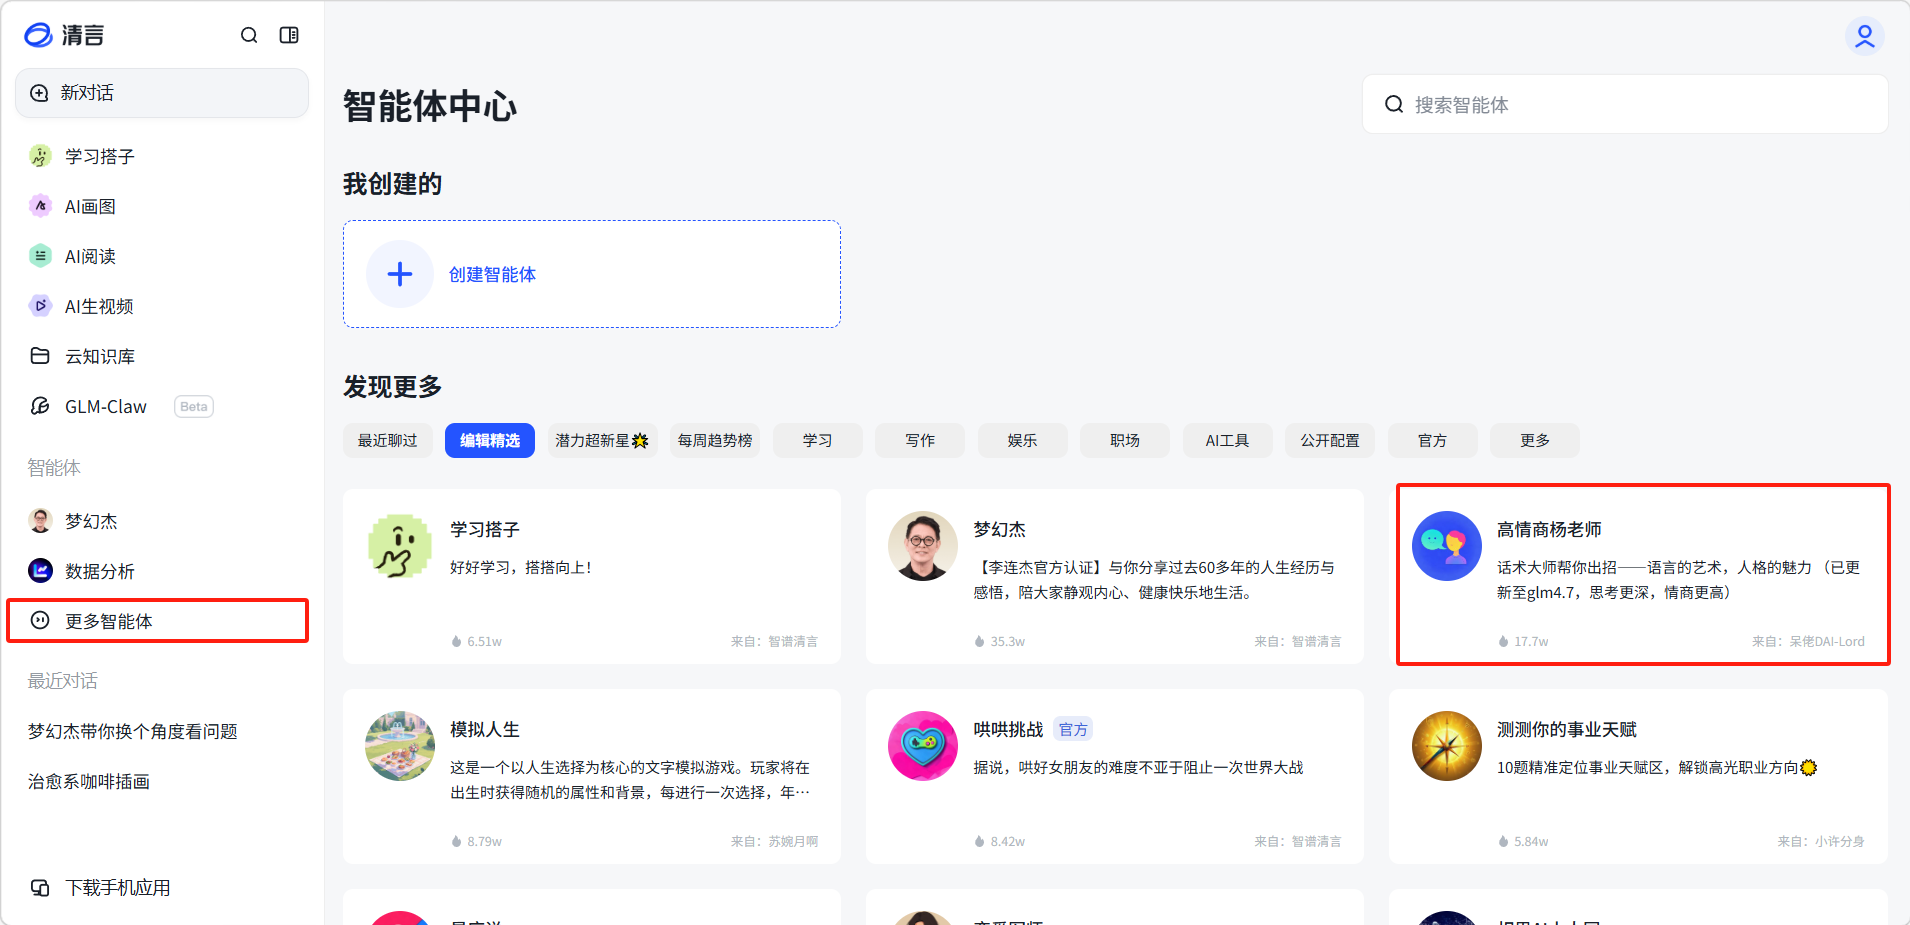The width and height of the screenshot is (1910, 925).
Task: Open 学习搭子 in the sidebar
Action: [99, 156]
